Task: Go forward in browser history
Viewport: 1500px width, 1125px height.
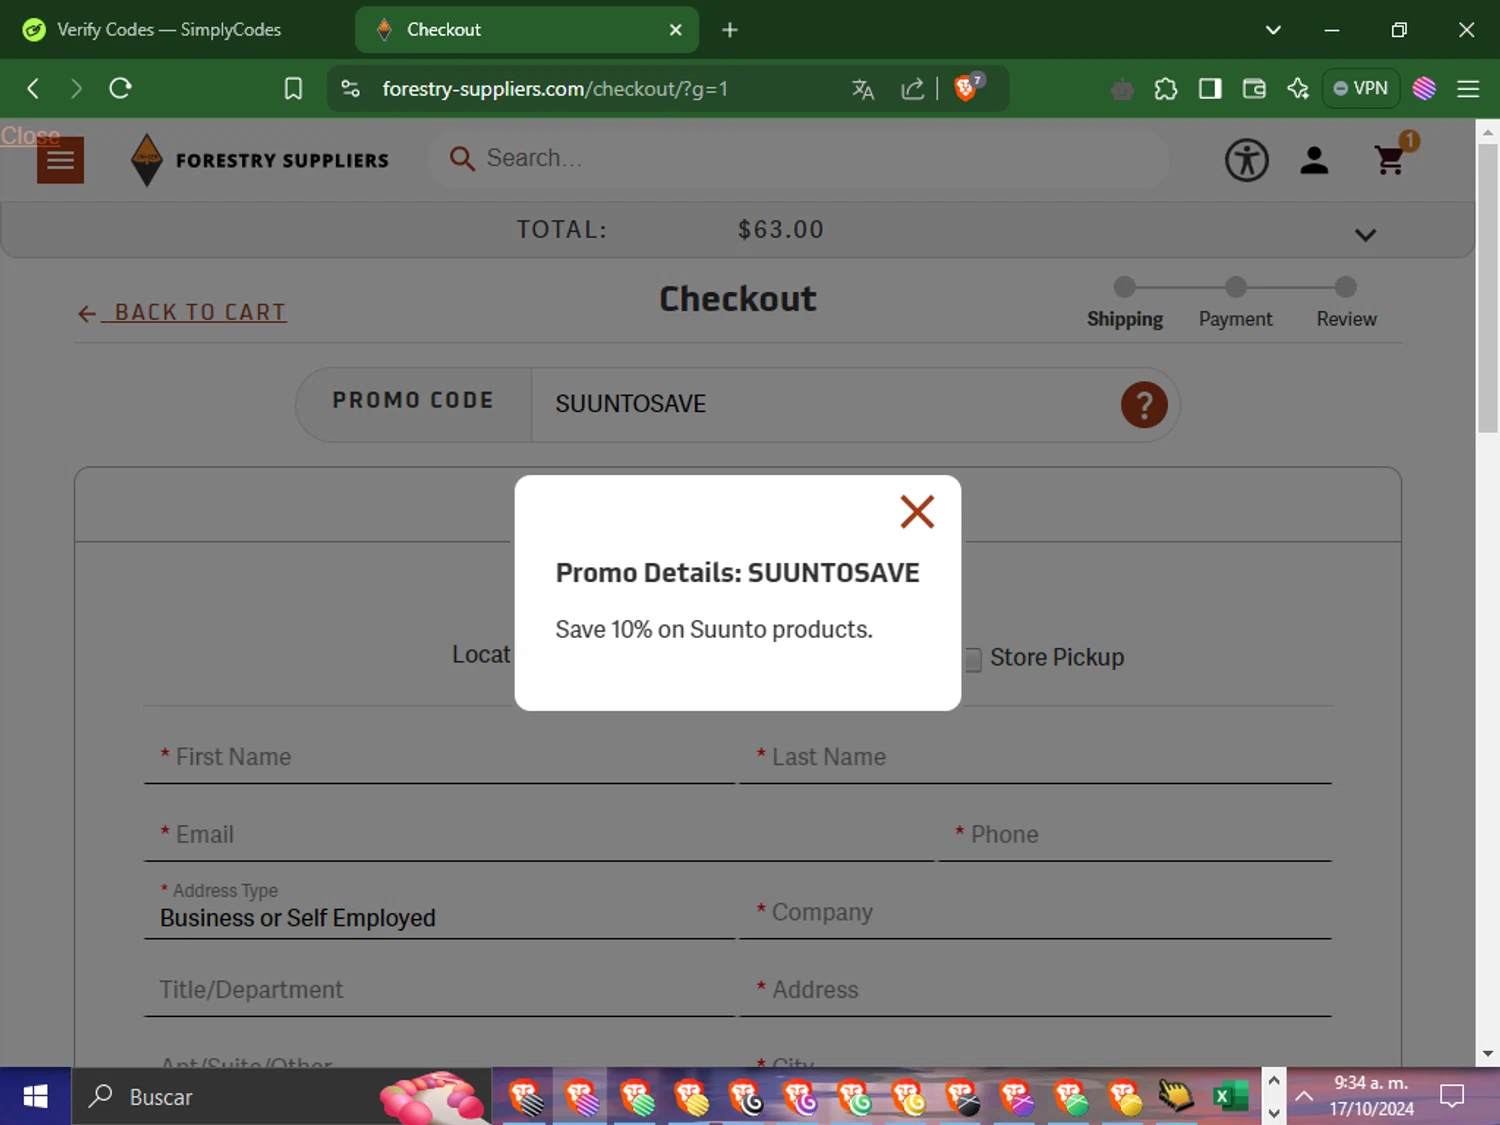Action: [x=76, y=89]
